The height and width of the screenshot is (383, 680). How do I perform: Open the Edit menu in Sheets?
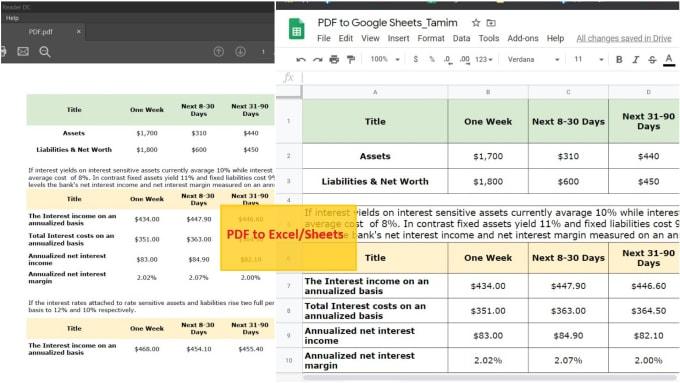[x=346, y=38]
